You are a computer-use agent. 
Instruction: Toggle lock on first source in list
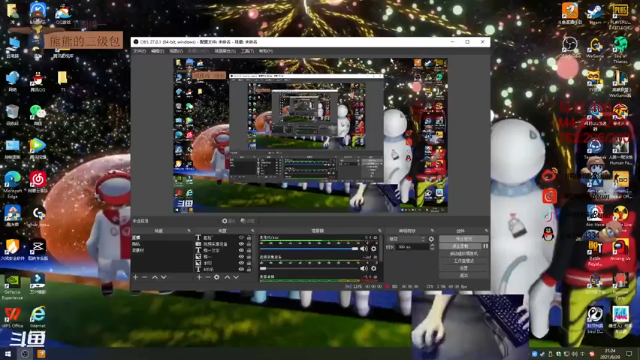(x=249, y=238)
